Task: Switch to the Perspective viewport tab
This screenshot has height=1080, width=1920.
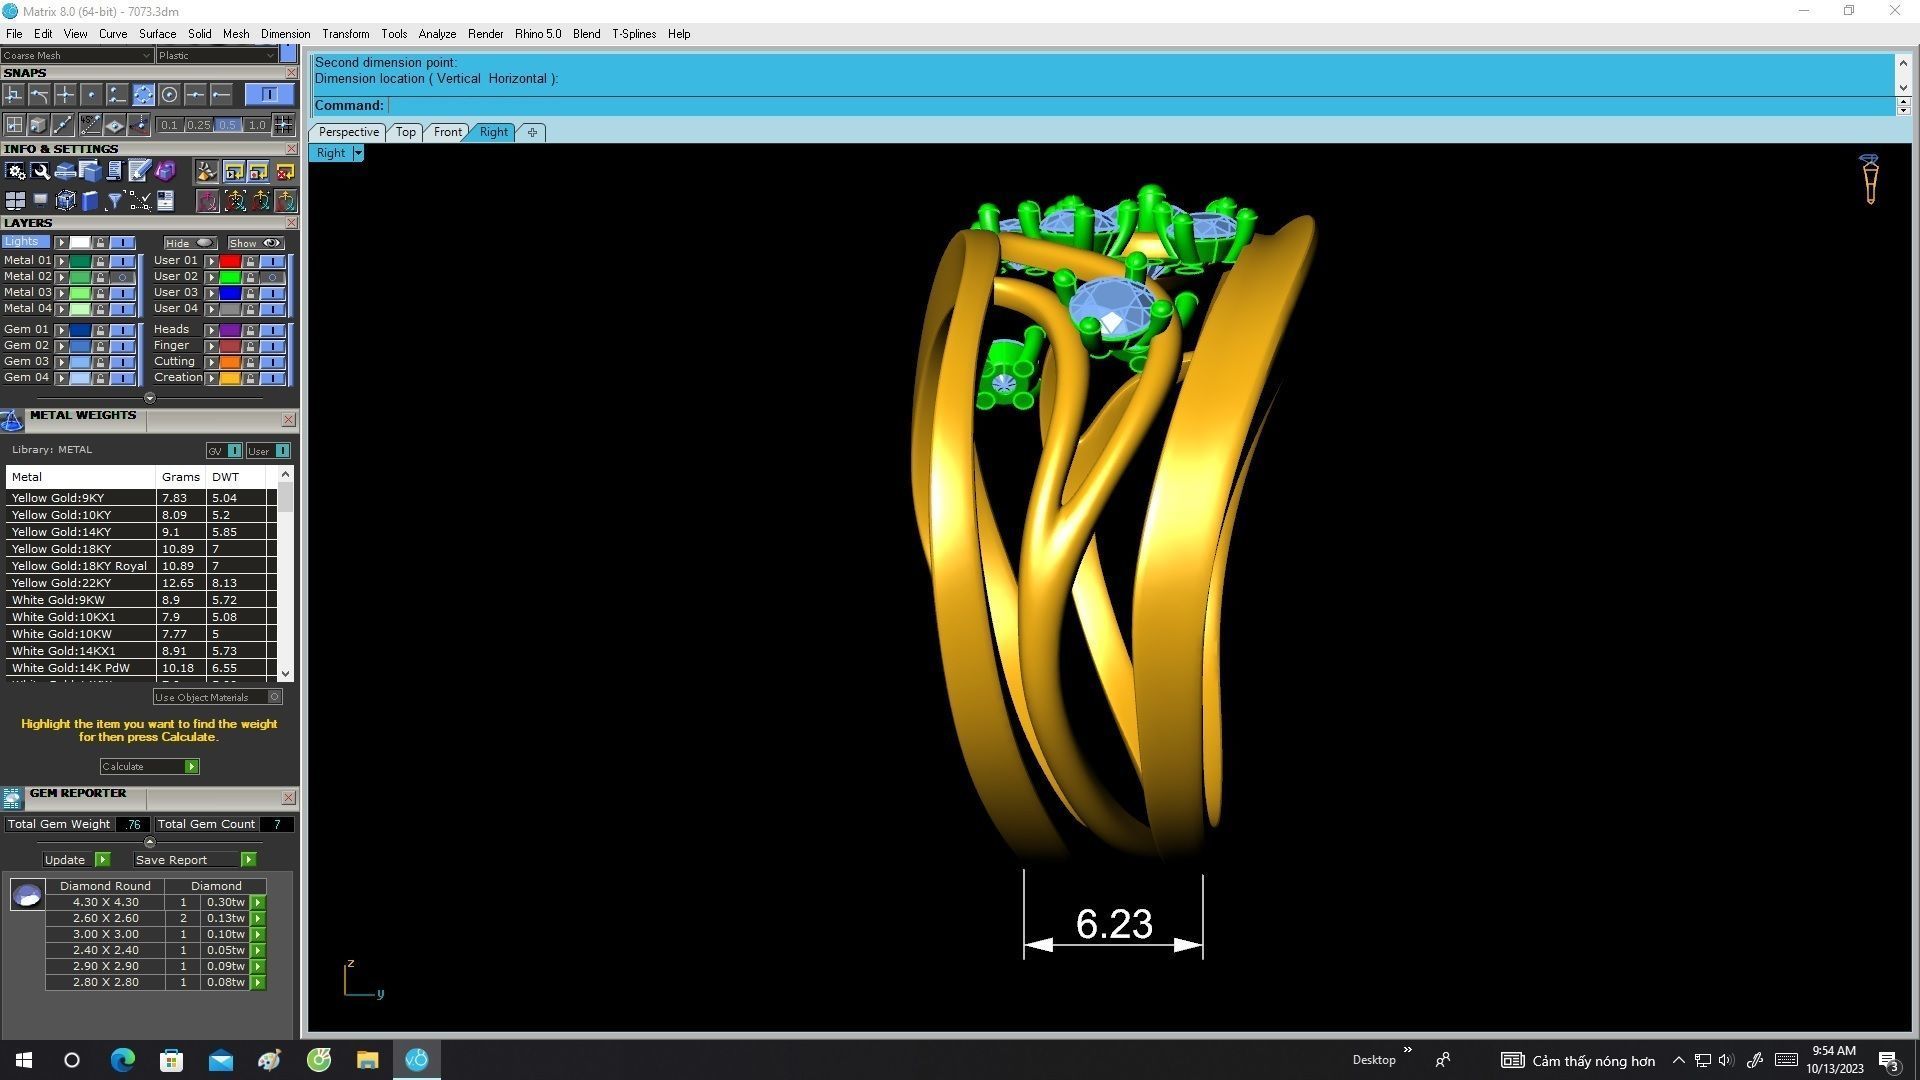Action: (x=348, y=132)
